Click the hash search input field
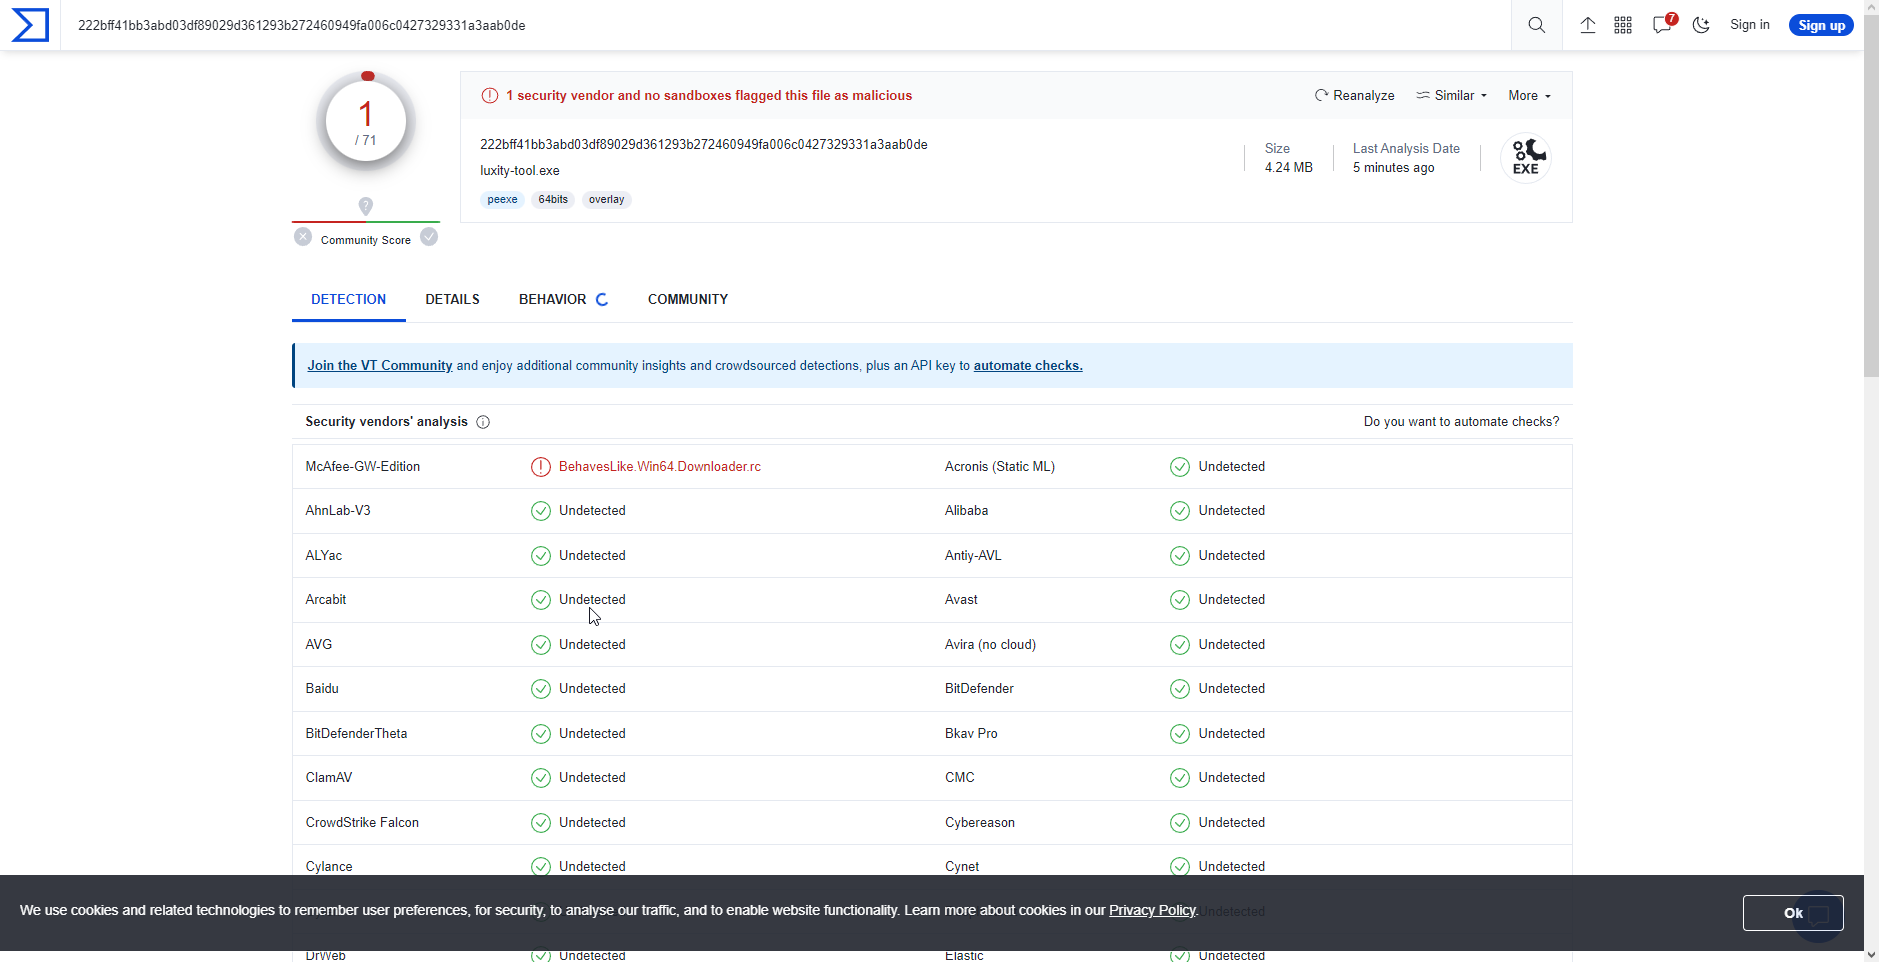The width and height of the screenshot is (1879, 962). (780, 25)
